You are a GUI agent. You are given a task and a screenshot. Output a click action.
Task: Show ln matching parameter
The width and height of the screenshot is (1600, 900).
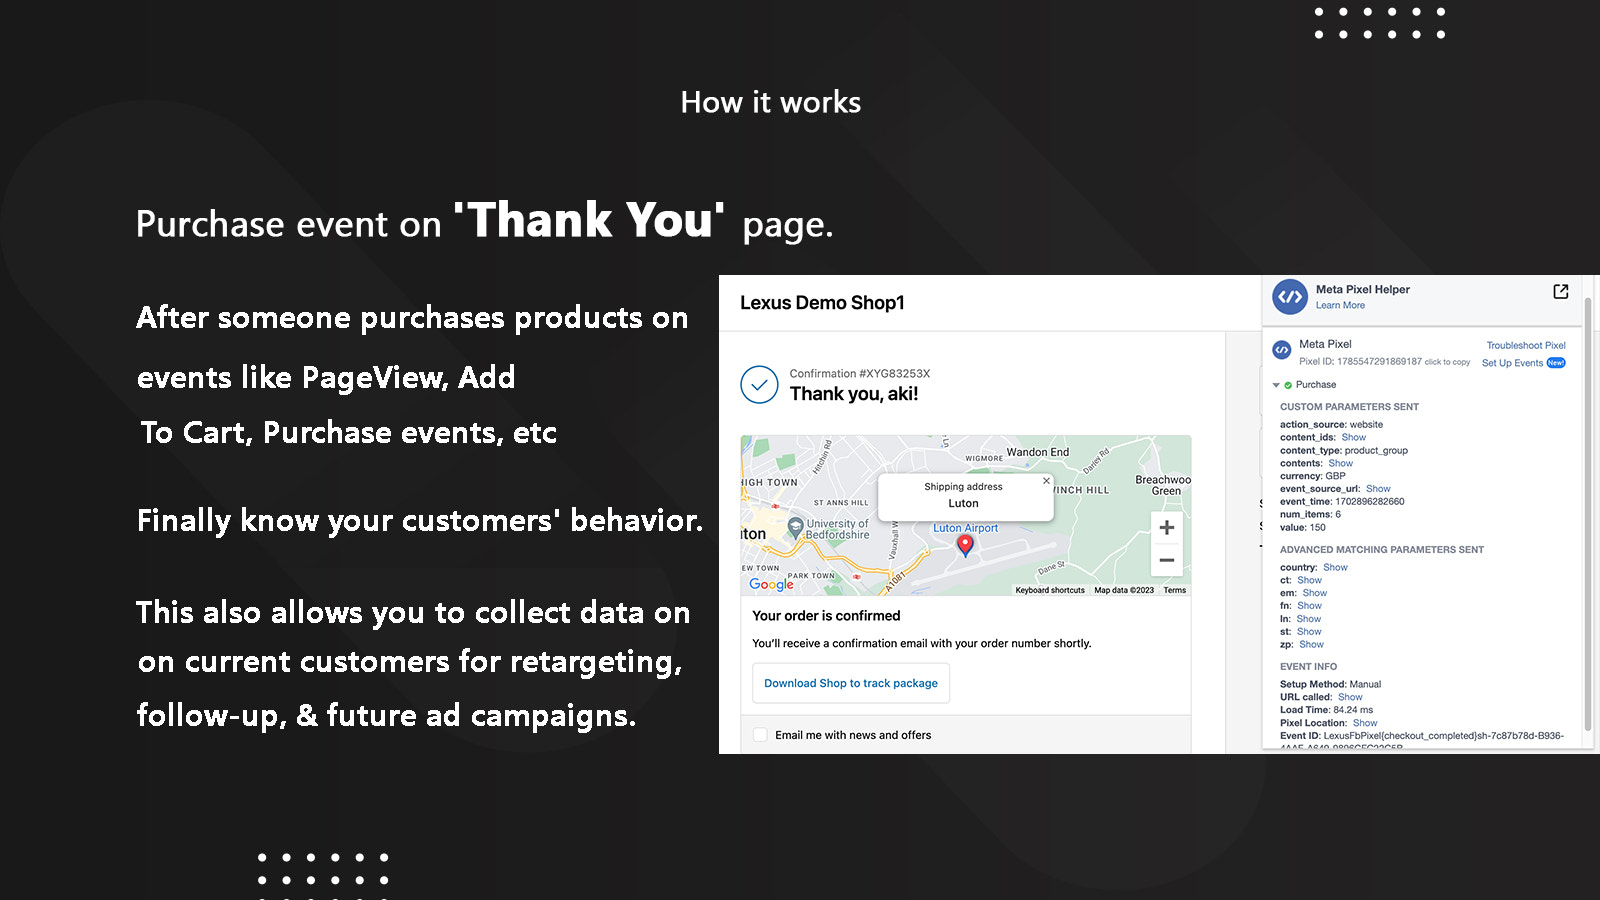coord(1309,619)
